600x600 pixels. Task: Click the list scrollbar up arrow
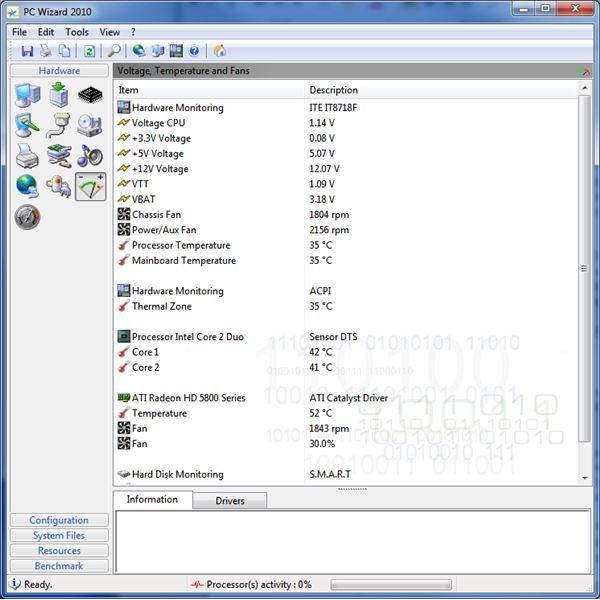tap(584, 88)
